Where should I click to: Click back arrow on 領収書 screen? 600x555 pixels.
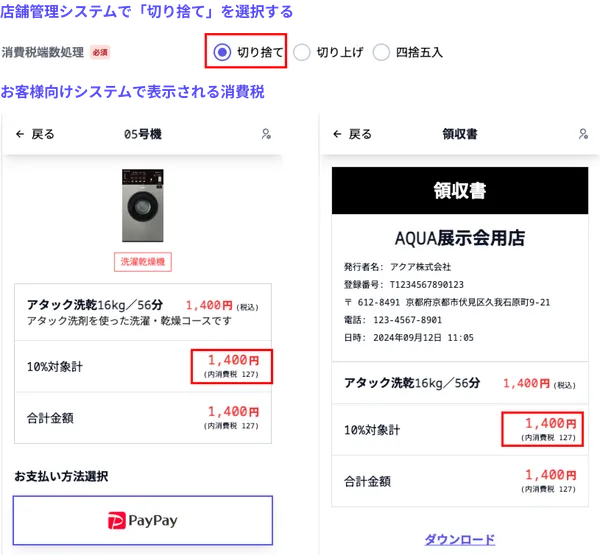point(338,134)
